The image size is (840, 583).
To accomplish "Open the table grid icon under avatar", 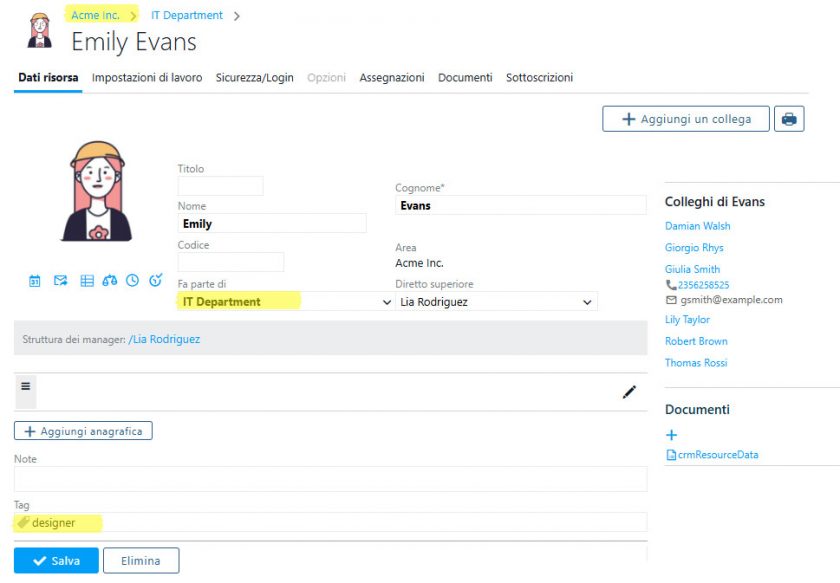I will [x=87, y=281].
